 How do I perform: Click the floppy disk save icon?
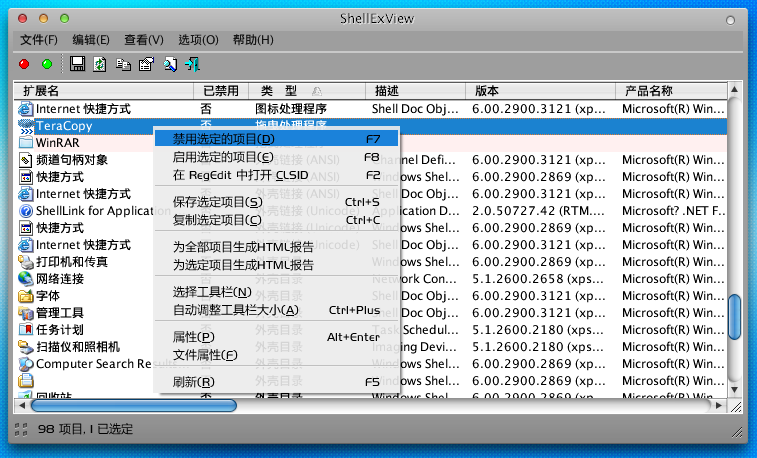[77, 64]
